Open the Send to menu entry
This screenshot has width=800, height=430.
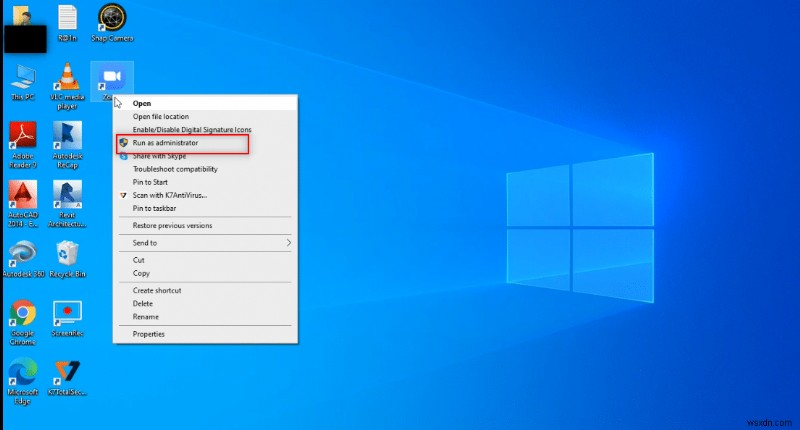205,243
